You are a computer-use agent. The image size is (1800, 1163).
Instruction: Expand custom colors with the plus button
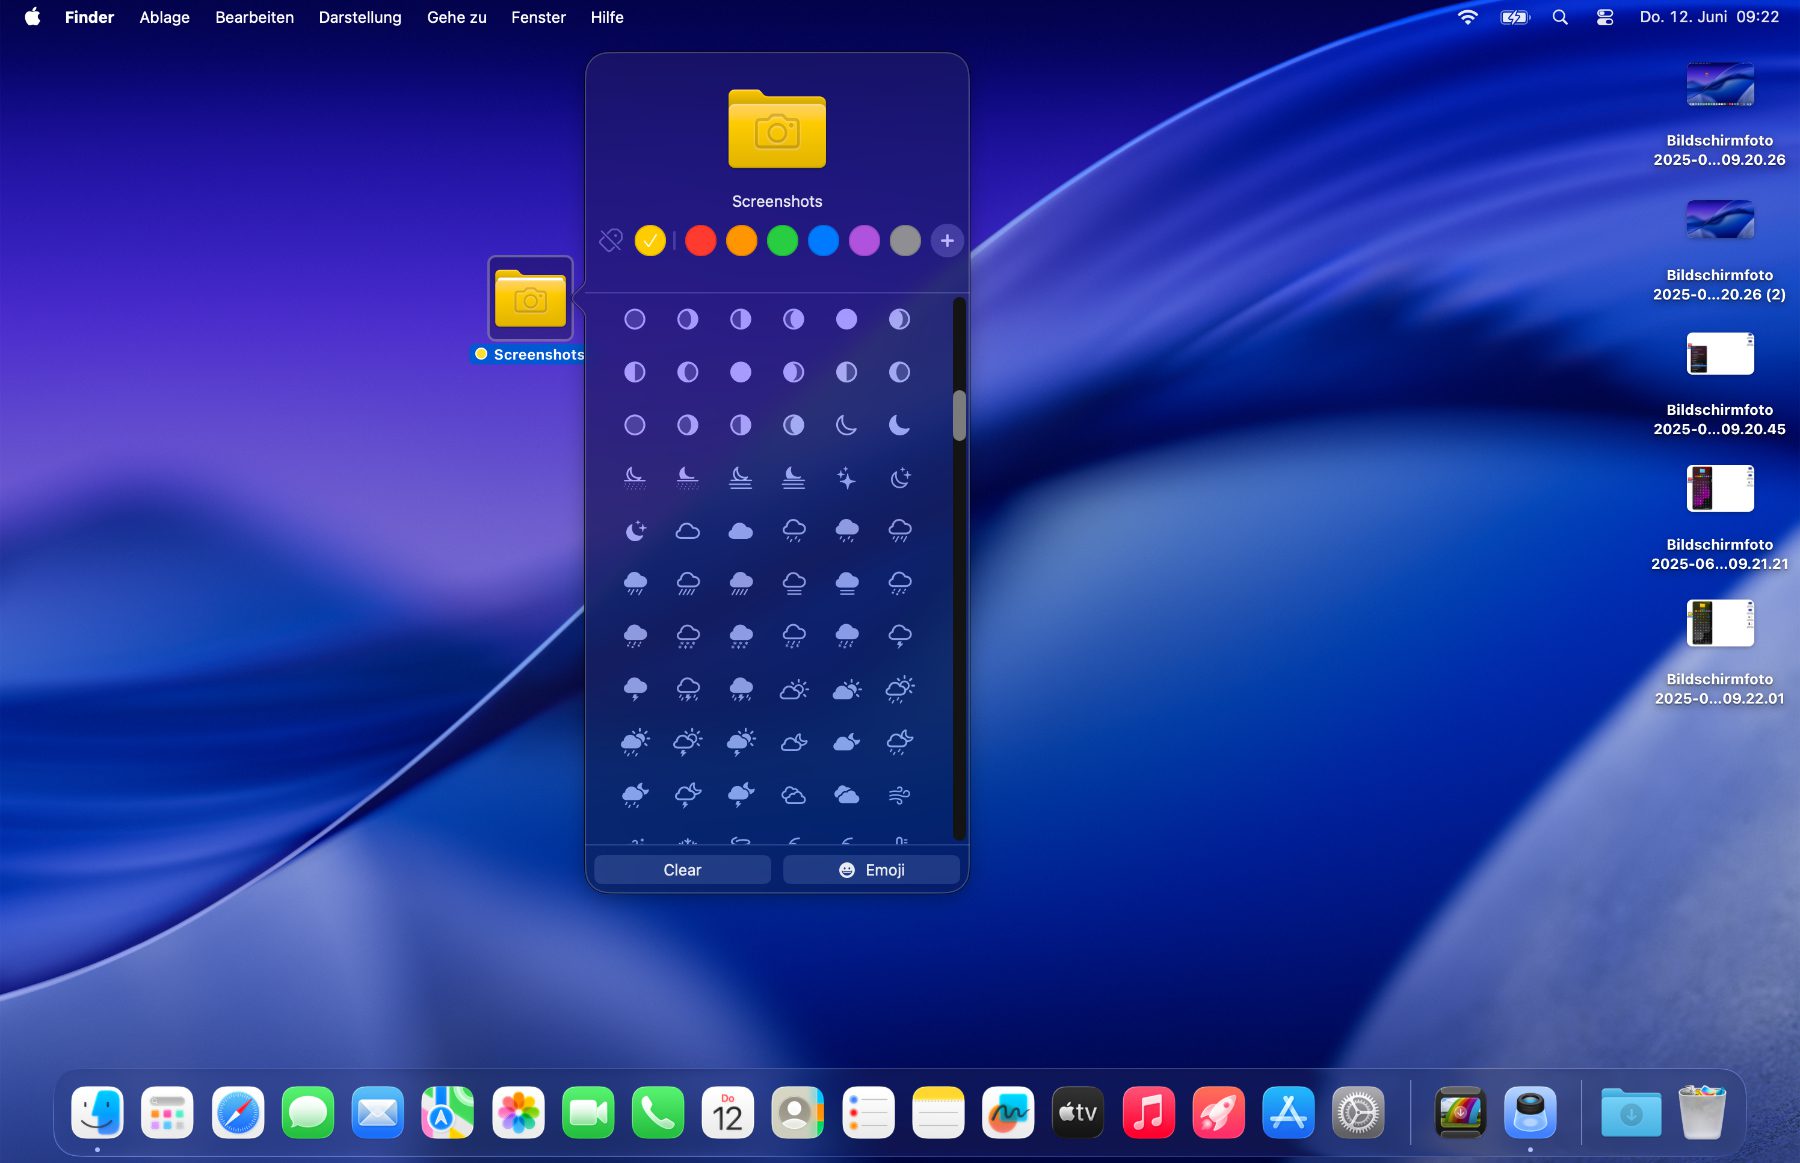pyautogui.click(x=946, y=241)
